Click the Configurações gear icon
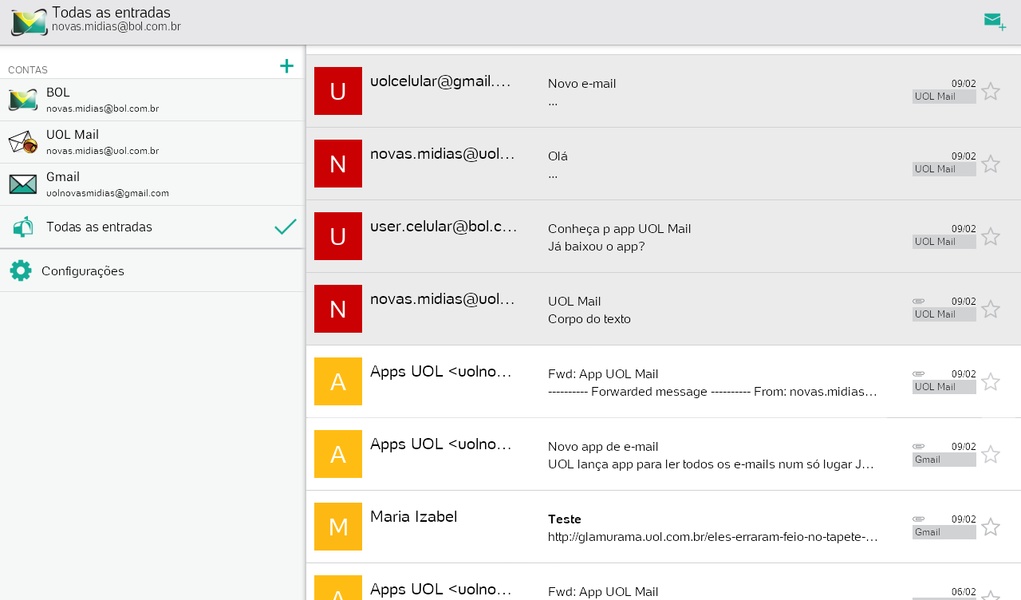Viewport: 1021px width, 600px height. [21, 270]
